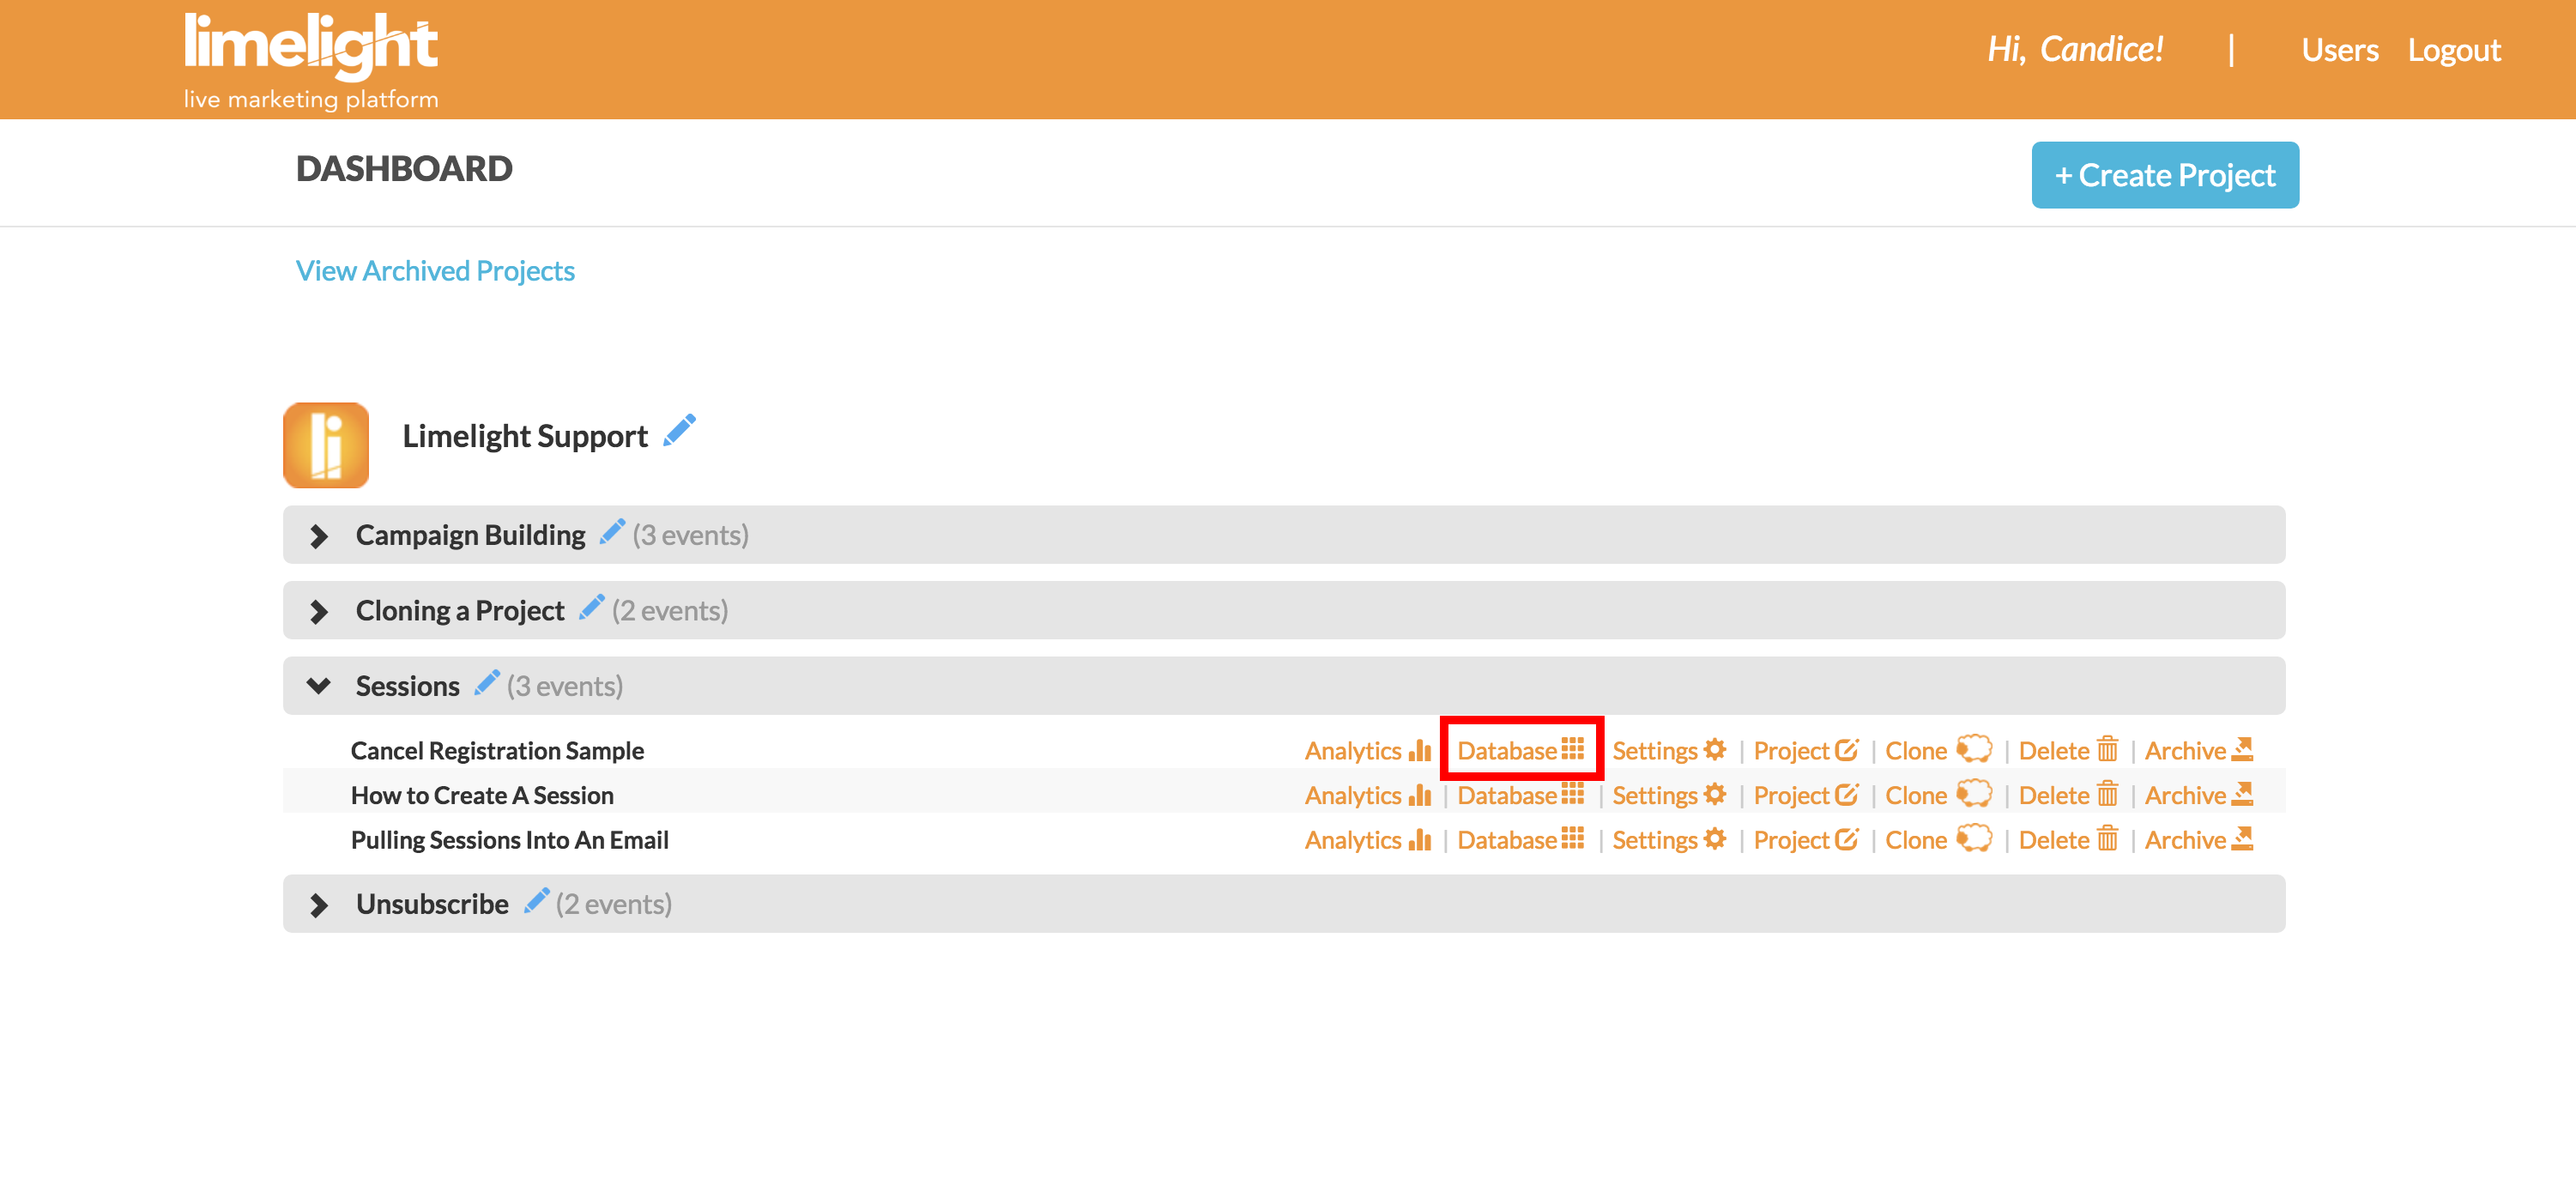The height and width of the screenshot is (1186, 2576).
Task: Clone the Cancel Registration Sample project
Action: point(1938,750)
